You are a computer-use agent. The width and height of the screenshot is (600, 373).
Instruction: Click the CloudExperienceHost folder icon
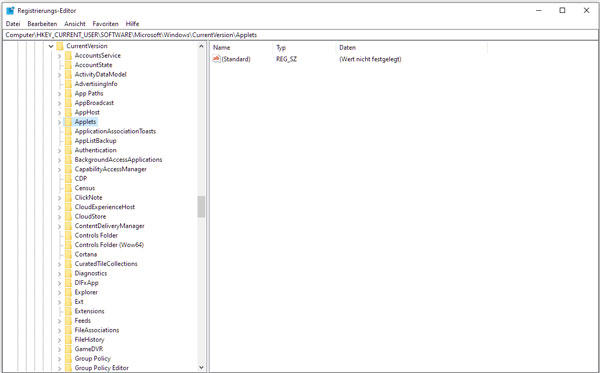click(68, 207)
